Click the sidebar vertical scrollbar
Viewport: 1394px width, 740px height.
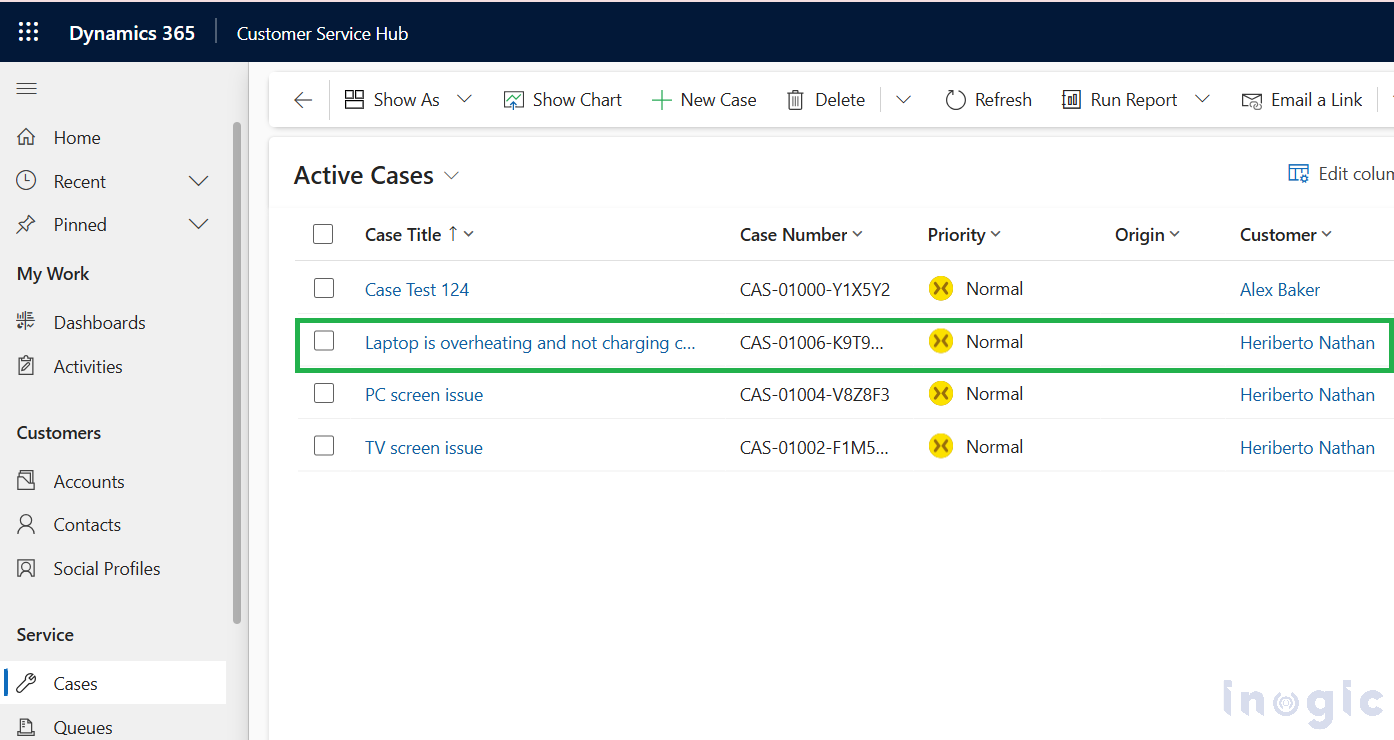point(237,372)
